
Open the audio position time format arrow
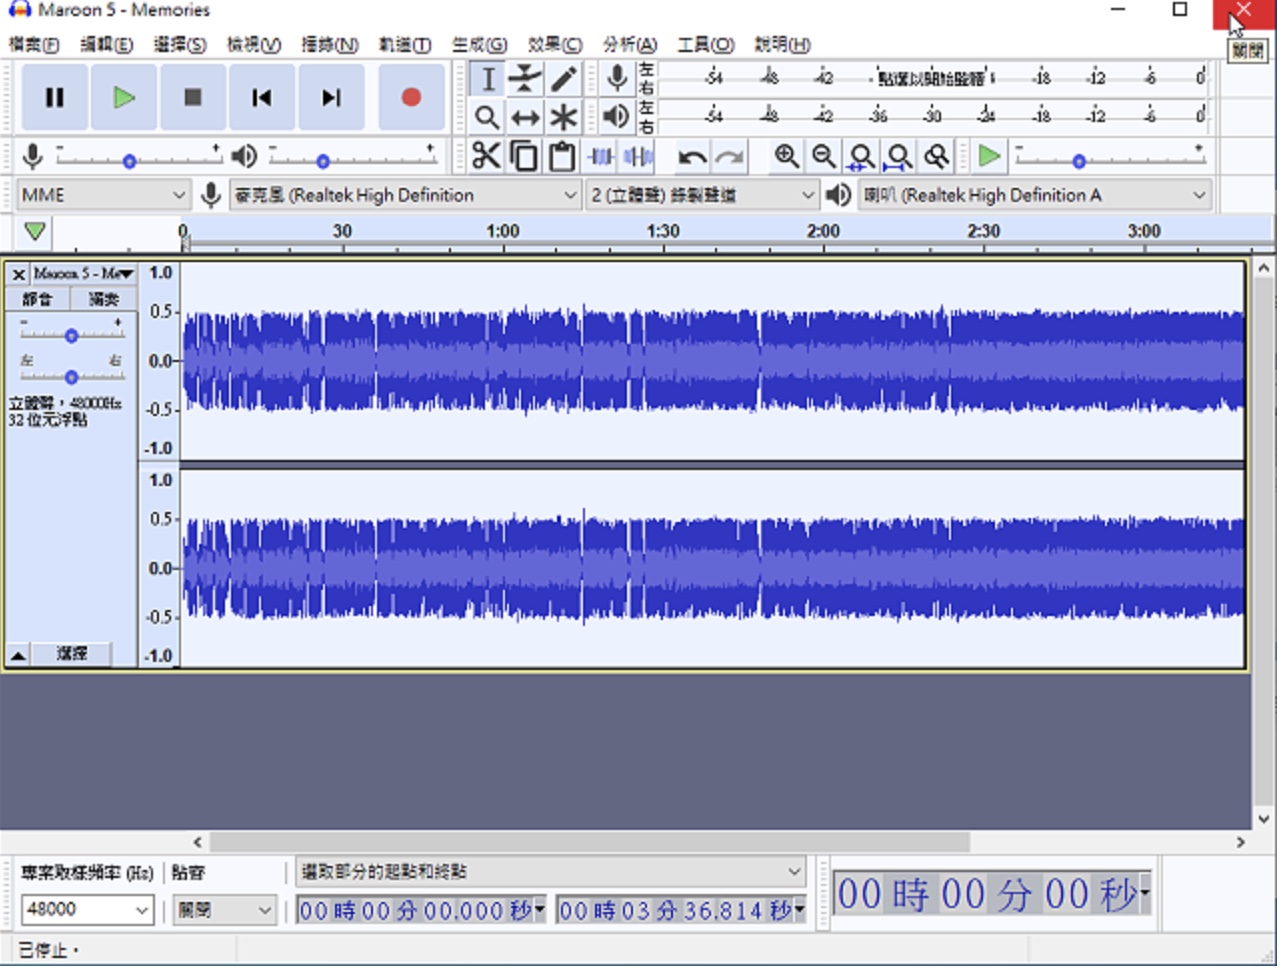[x=1145, y=893]
